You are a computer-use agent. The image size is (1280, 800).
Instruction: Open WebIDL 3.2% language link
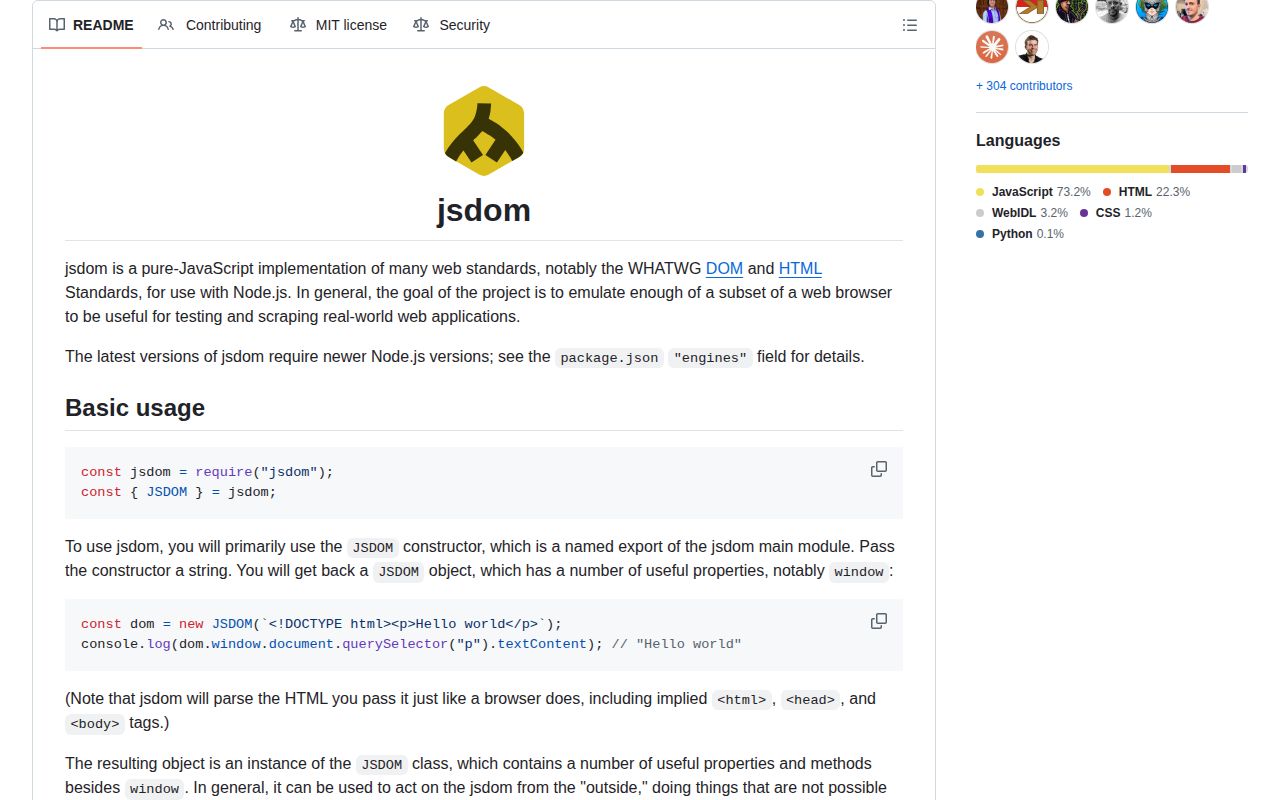point(1022,213)
